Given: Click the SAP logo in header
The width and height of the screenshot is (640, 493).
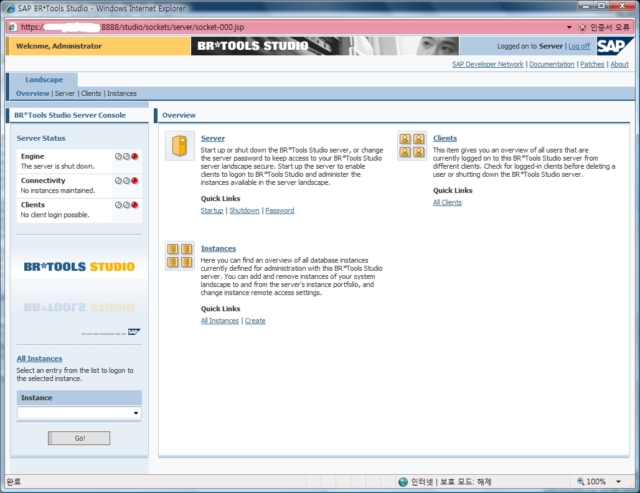Looking at the screenshot, I should [x=614, y=46].
